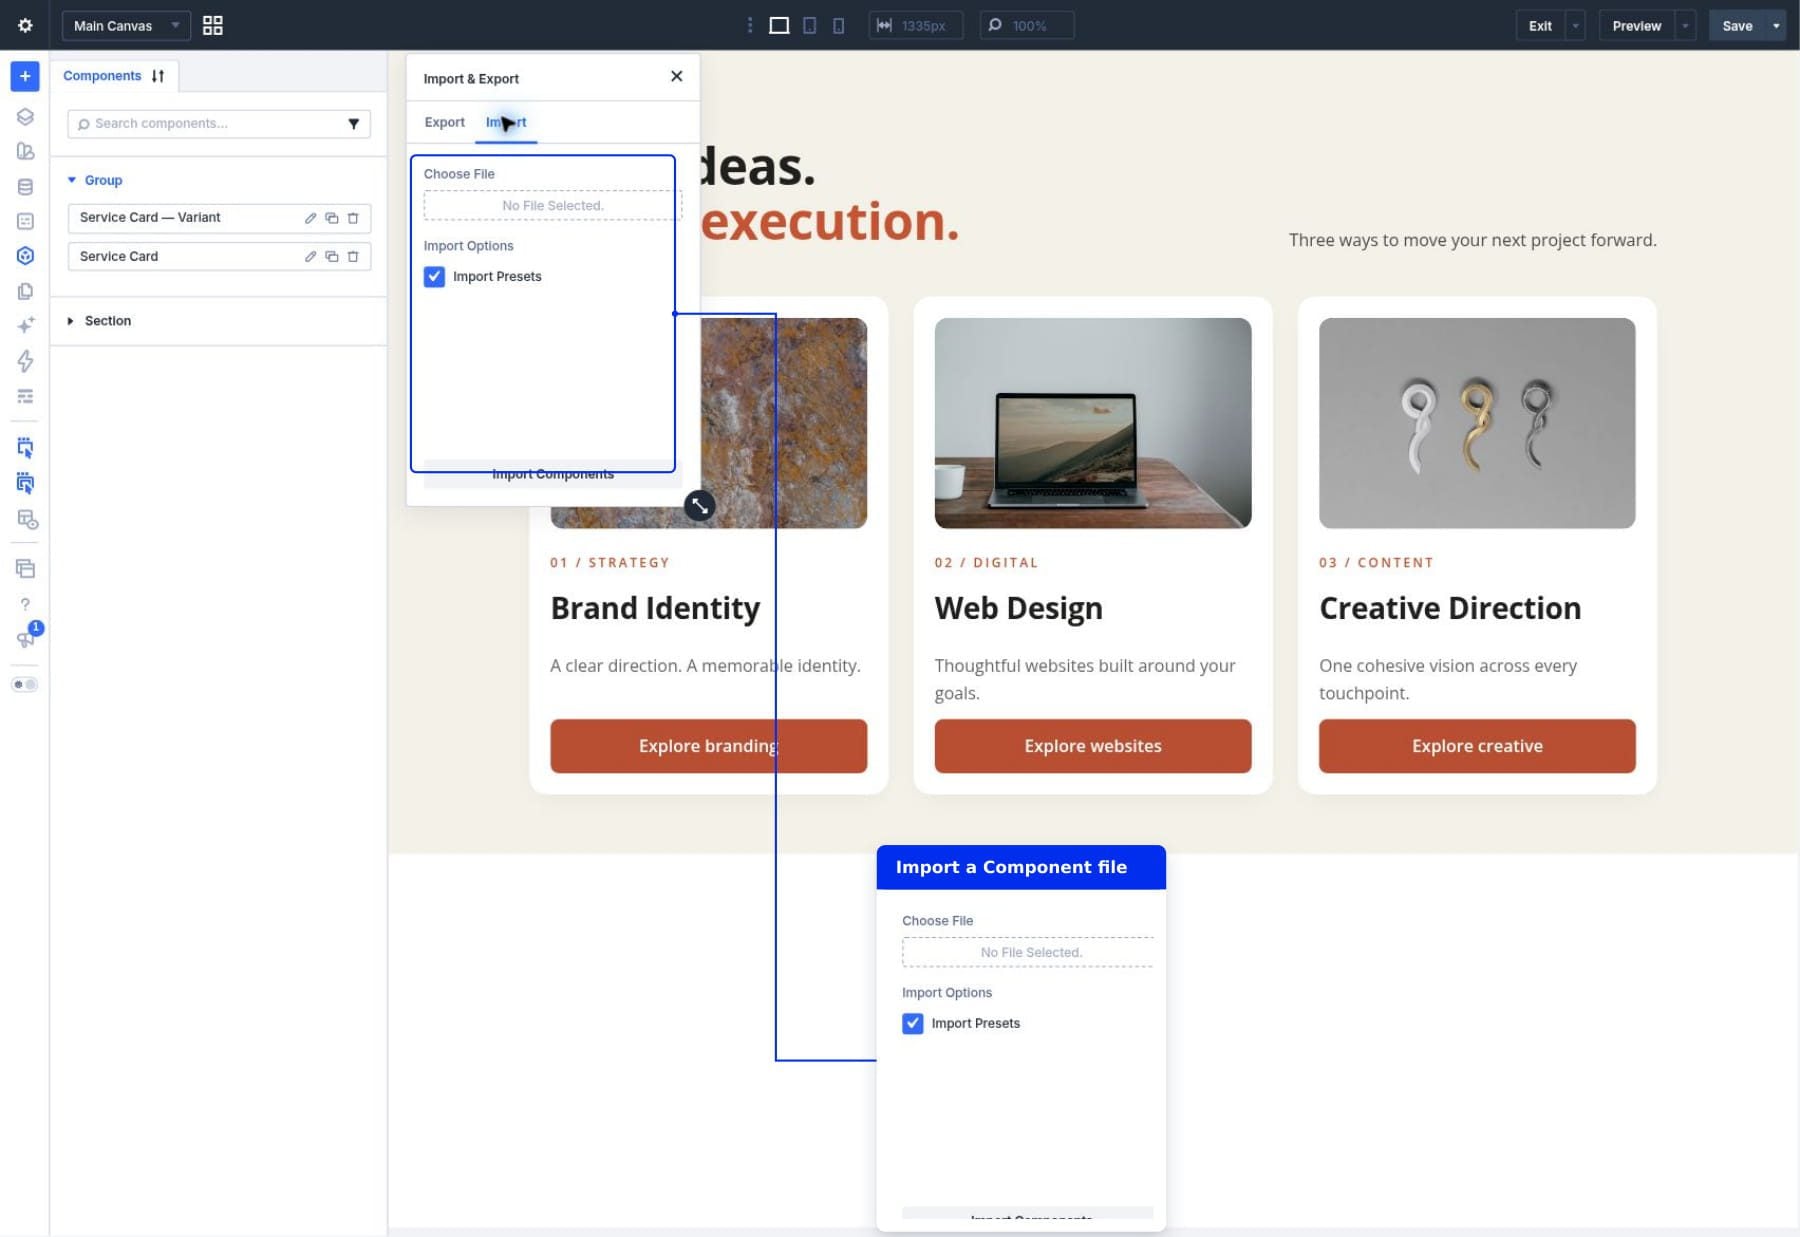Open the AI sparkle sidebar icon
Image resolution: width=1800 pixels, height=1237 pixels.
tap(25, 325)
